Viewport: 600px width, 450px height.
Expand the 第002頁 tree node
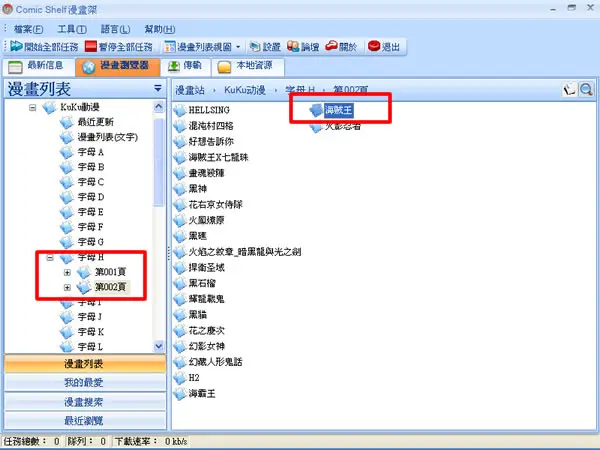67,287
